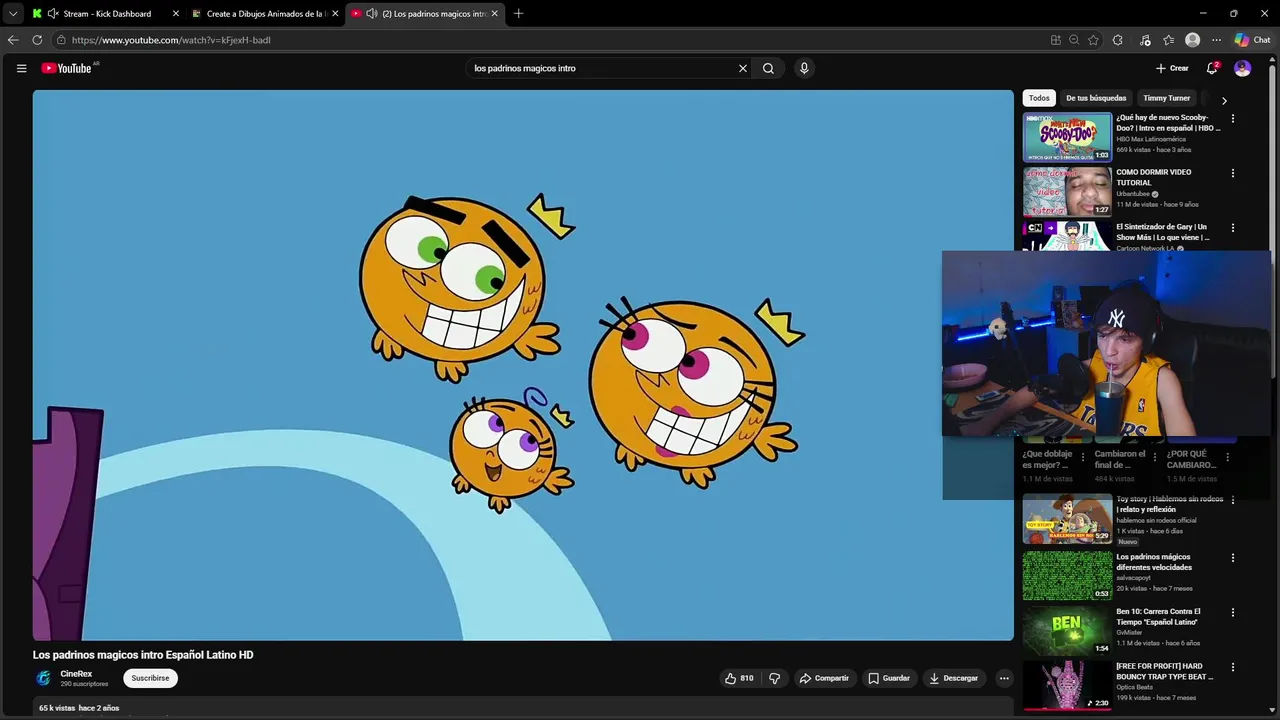Click the El Sintetizador de Gary title
Screen dimensions: 1280x720
tap(1163, 232)
